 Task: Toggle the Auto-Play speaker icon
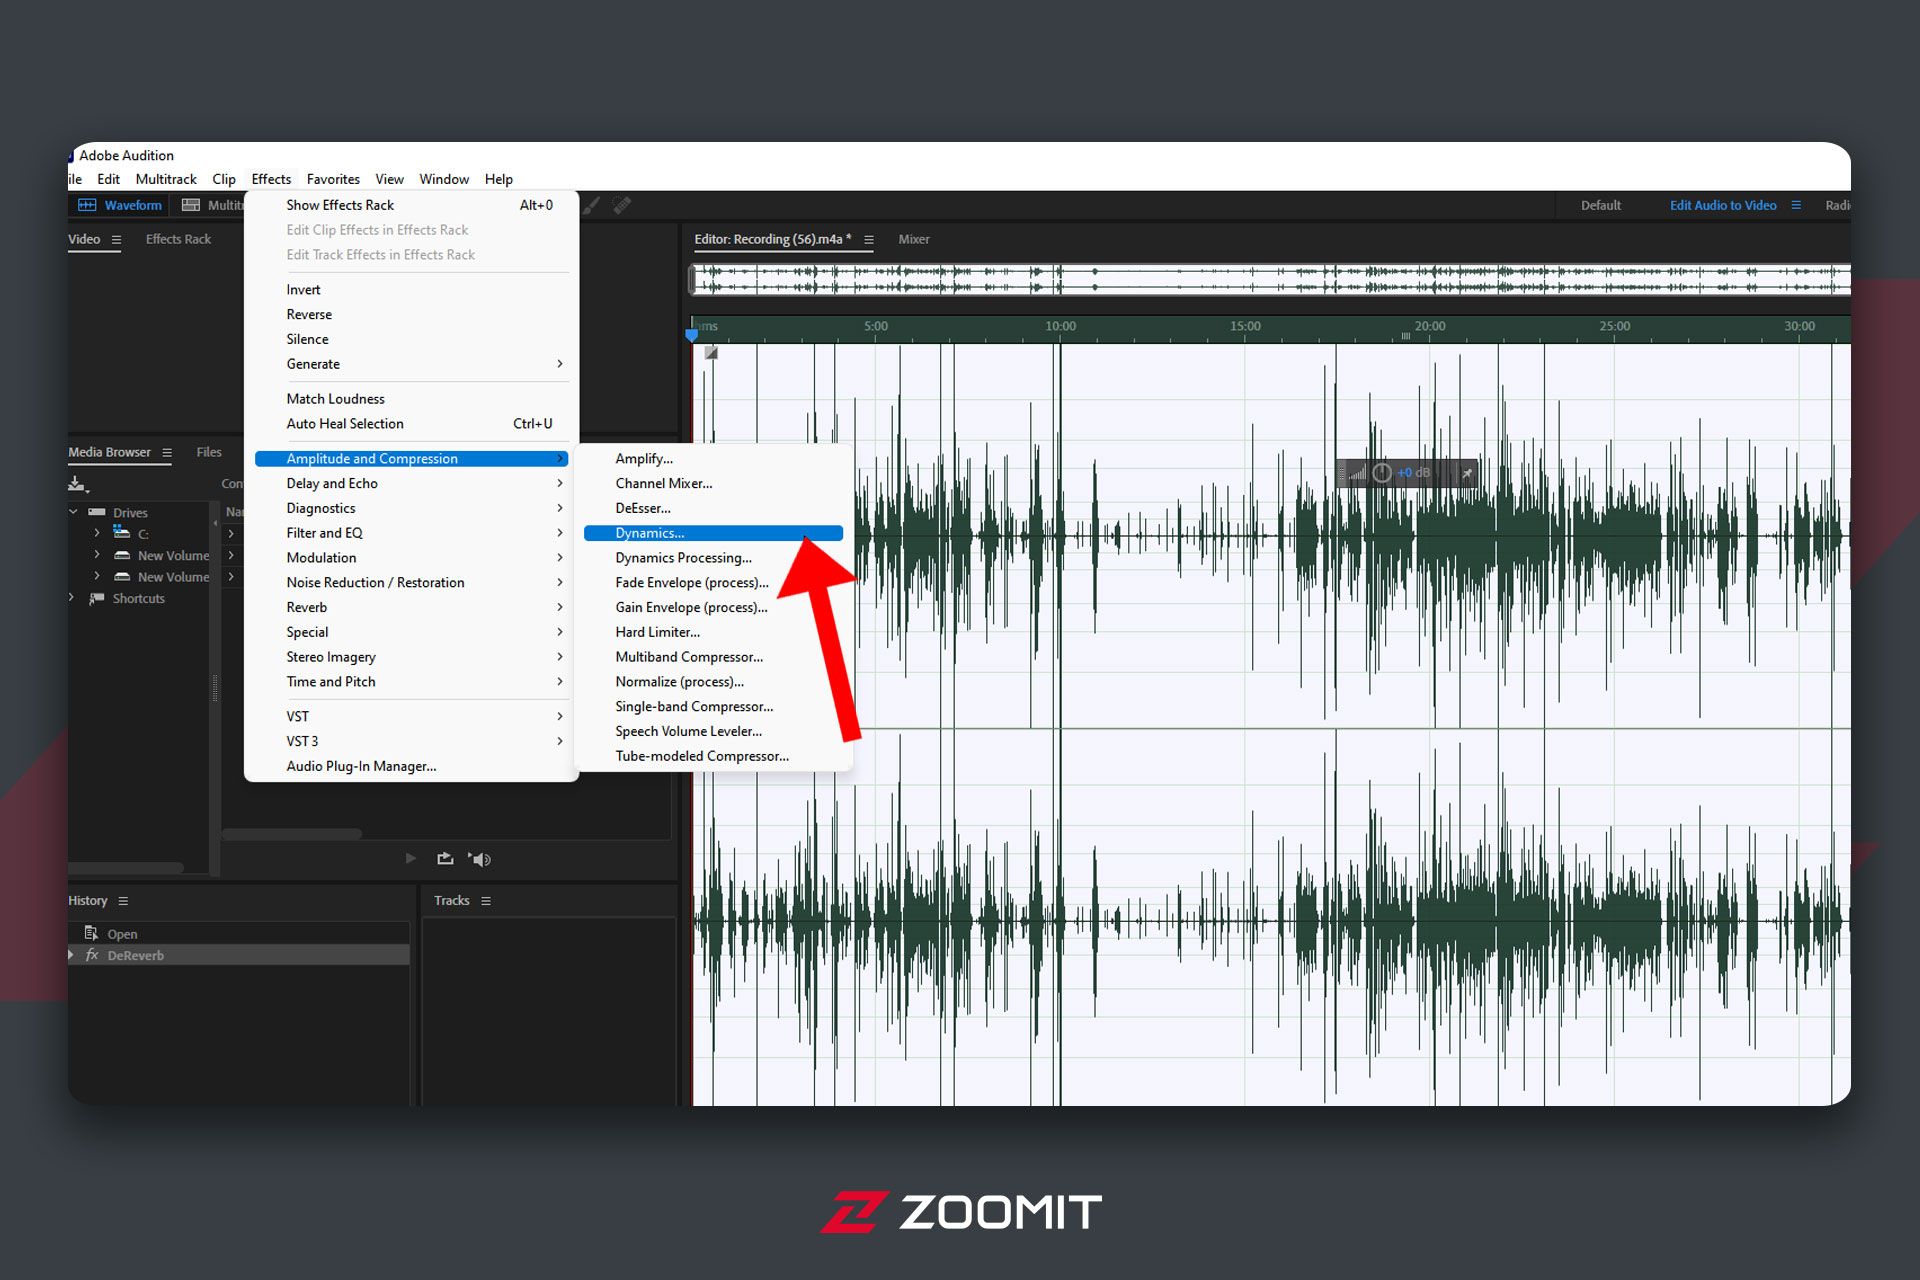[480, 859]
